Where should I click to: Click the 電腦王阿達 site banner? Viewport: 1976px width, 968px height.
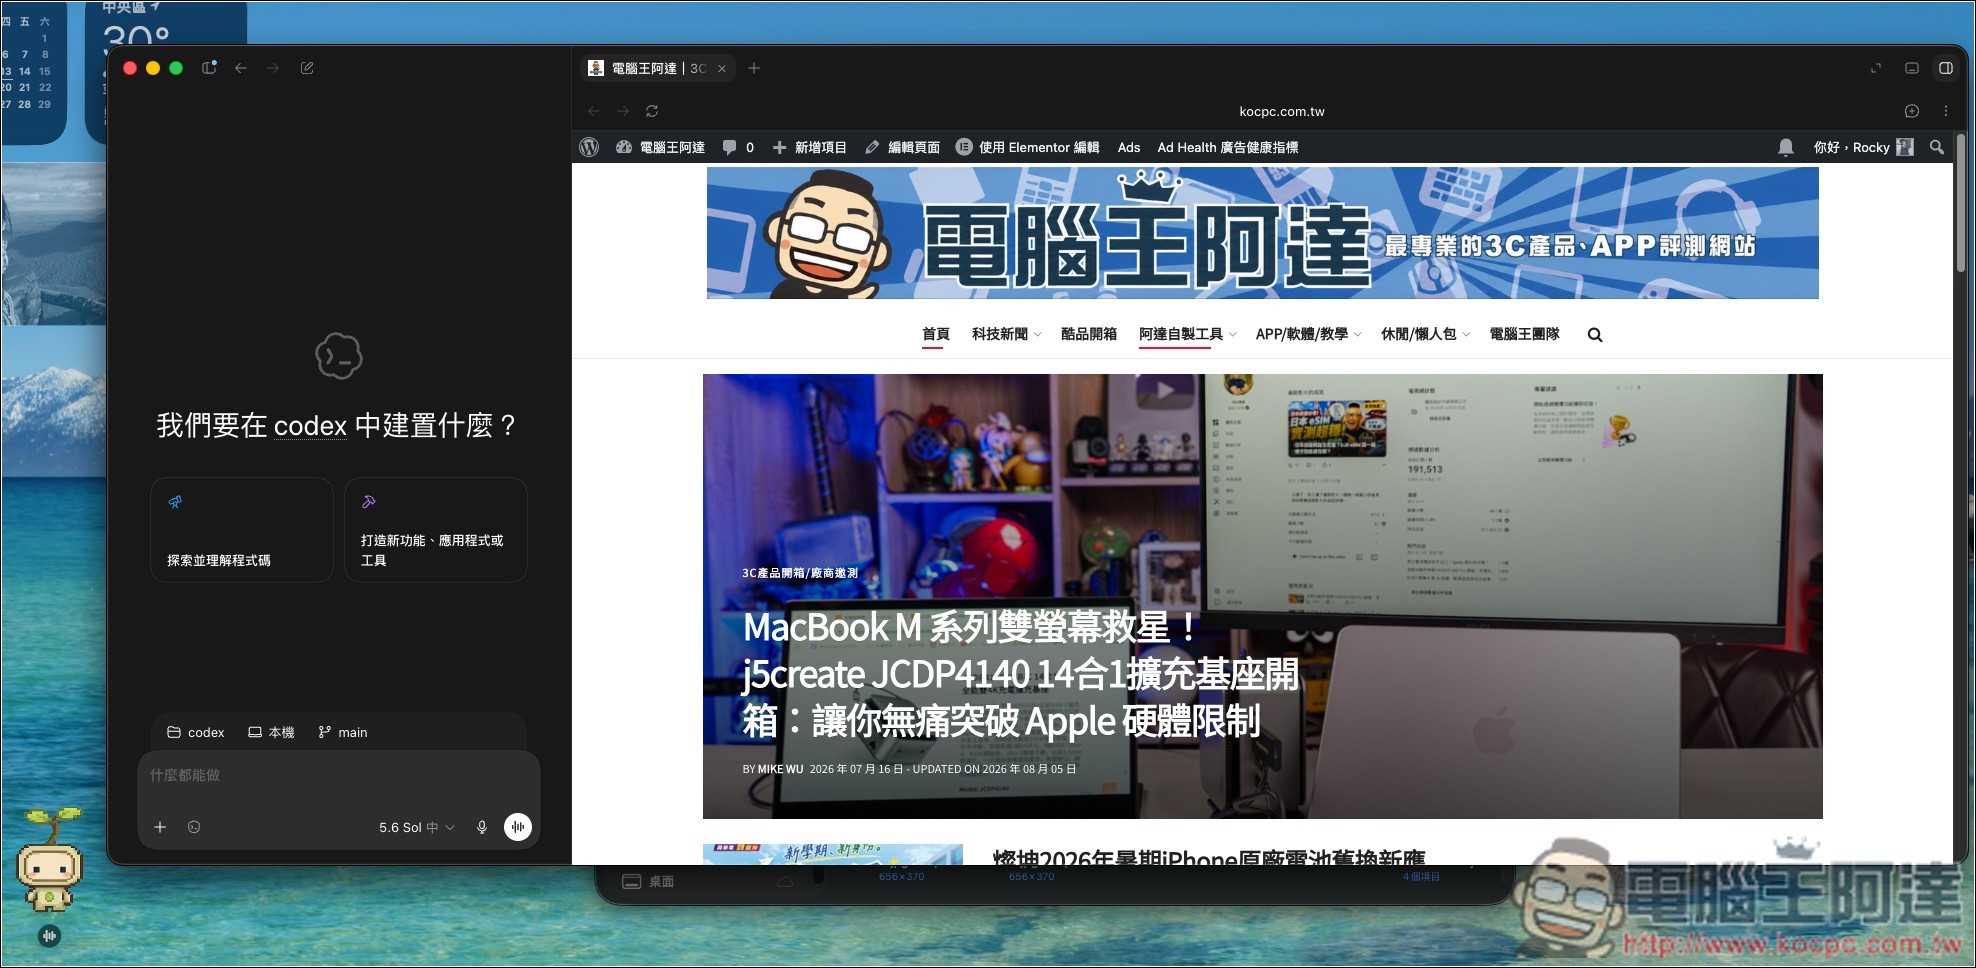pyautogui.click(x=1262, y=233)
